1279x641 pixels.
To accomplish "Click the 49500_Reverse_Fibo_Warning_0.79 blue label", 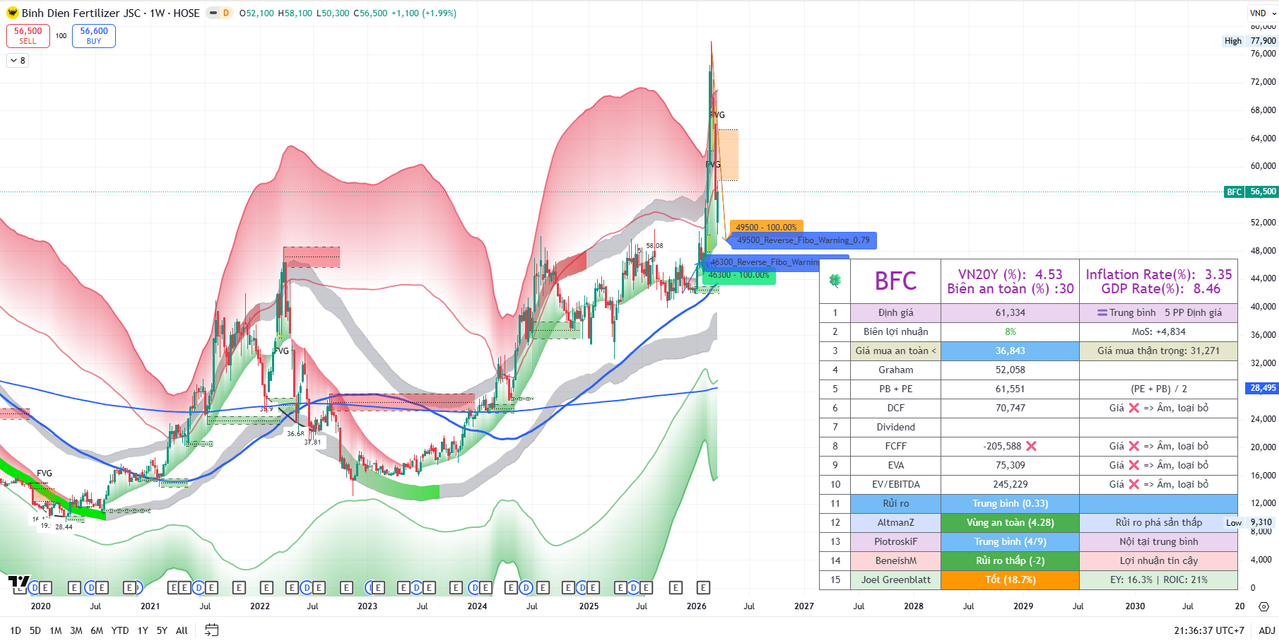I will [x=803, y=240].
